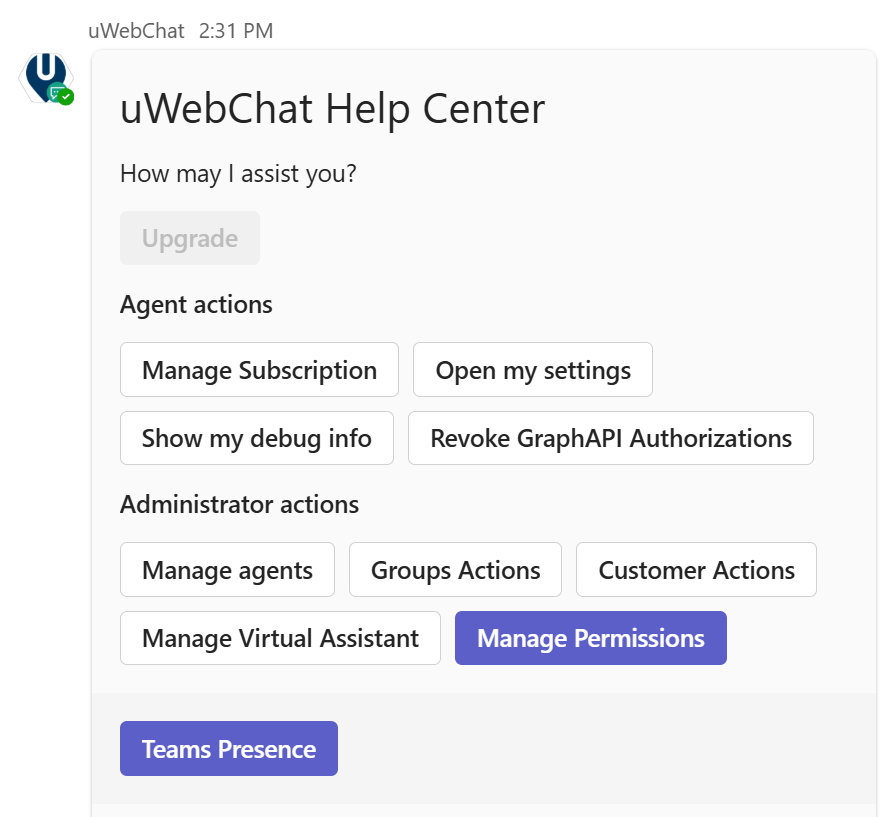Click the Manage agents button
The image size is (889, 817).
[x=227, y=569]
